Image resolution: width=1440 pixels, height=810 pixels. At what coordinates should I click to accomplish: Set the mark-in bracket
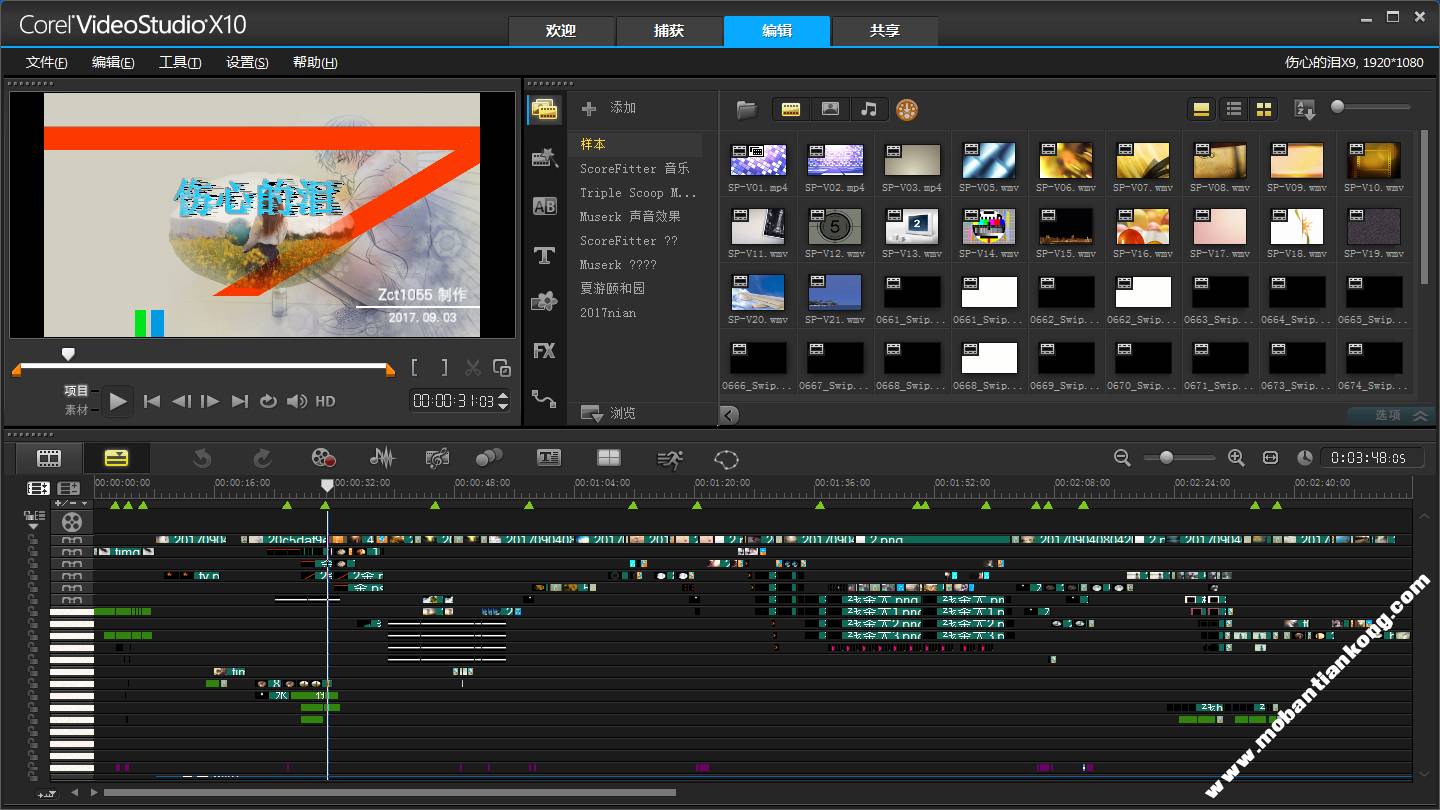pos(415,367)
